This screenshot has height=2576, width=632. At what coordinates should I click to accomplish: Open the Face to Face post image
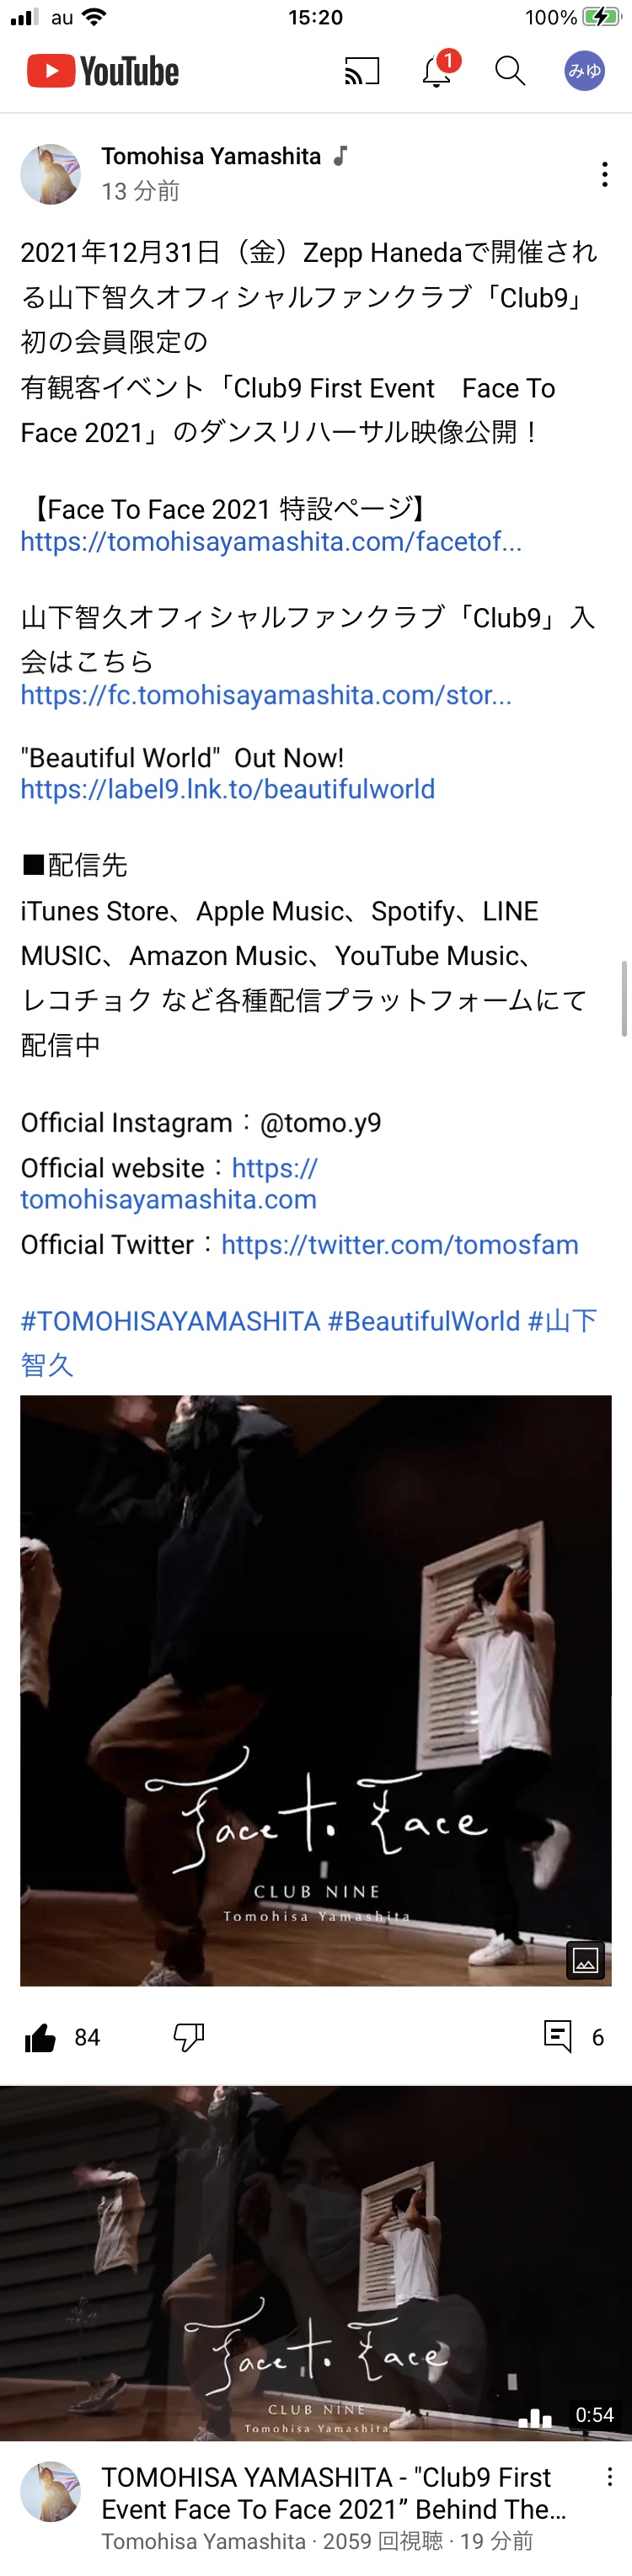coord(316,1690)
